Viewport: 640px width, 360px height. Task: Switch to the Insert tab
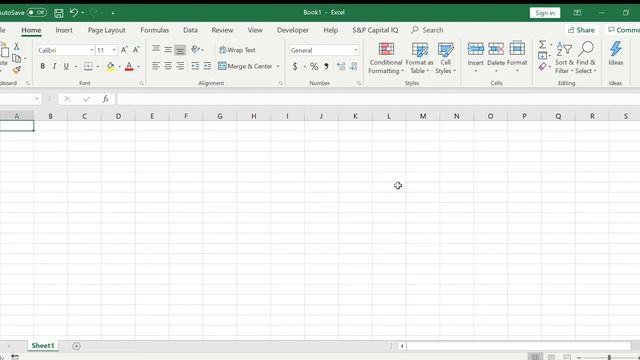tap(64, 30)
